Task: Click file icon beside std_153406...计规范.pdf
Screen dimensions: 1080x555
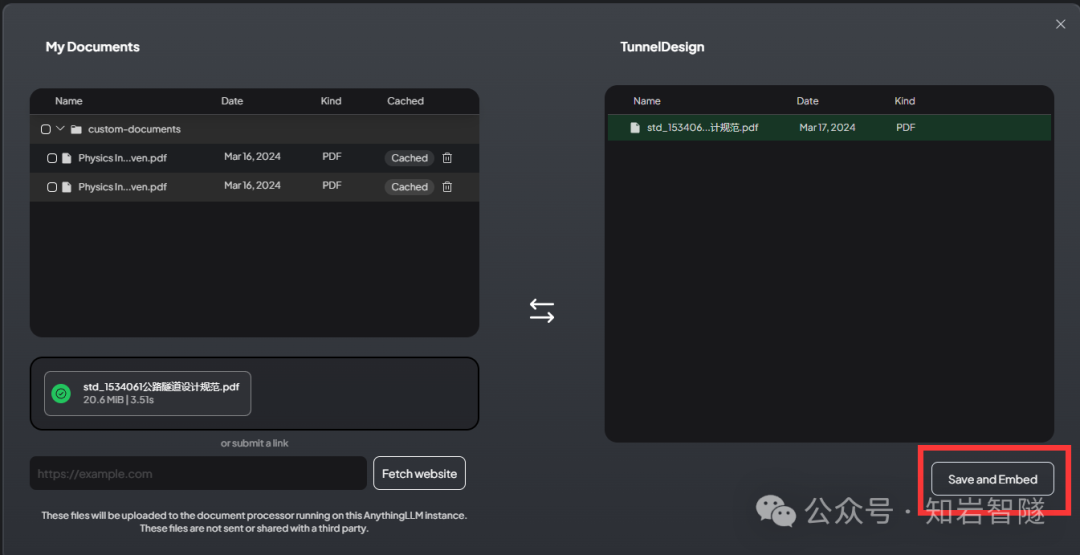Action: (635, 127)
